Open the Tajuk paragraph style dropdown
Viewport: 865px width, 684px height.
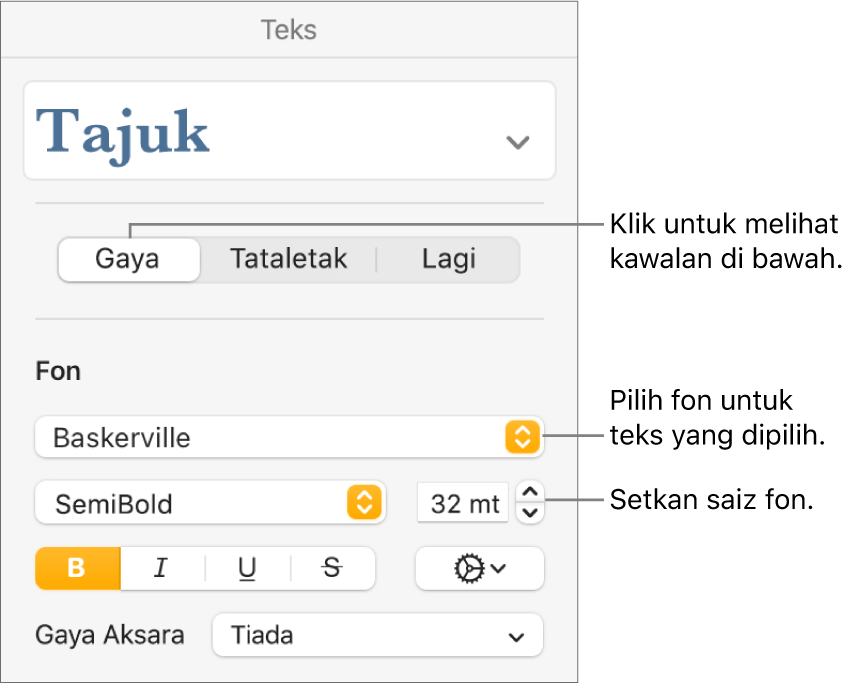pyautogui.click(x=289, y=131)
